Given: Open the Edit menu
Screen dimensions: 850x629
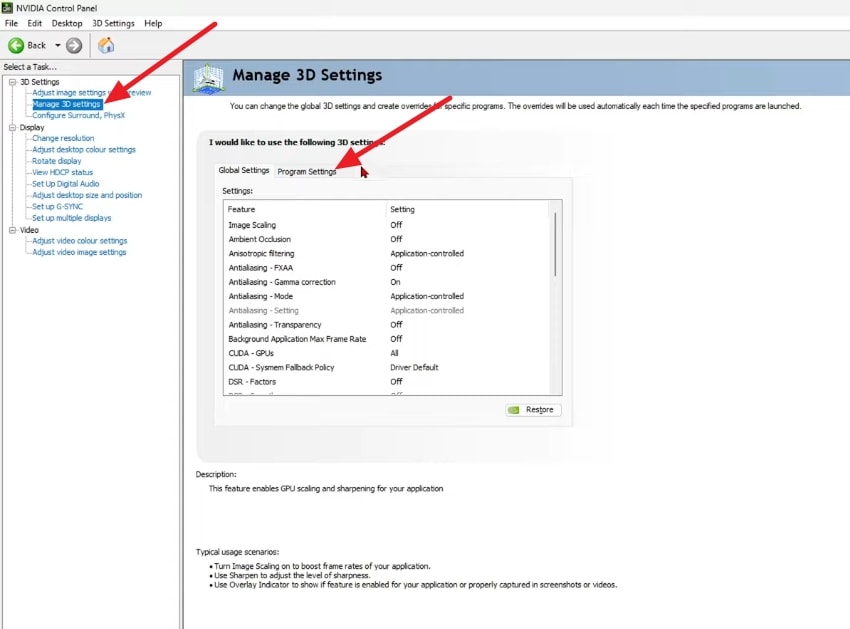Looking at the screenshot, I should pos(35,23).
